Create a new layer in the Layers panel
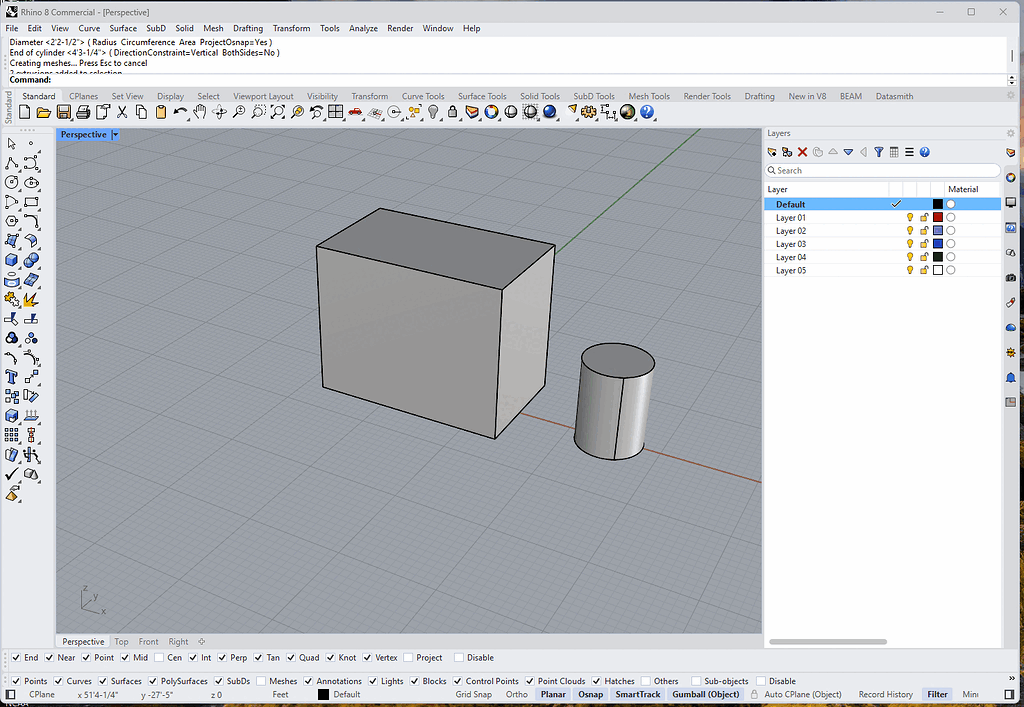The image size is (1024, 707). [x=772, y=151]
